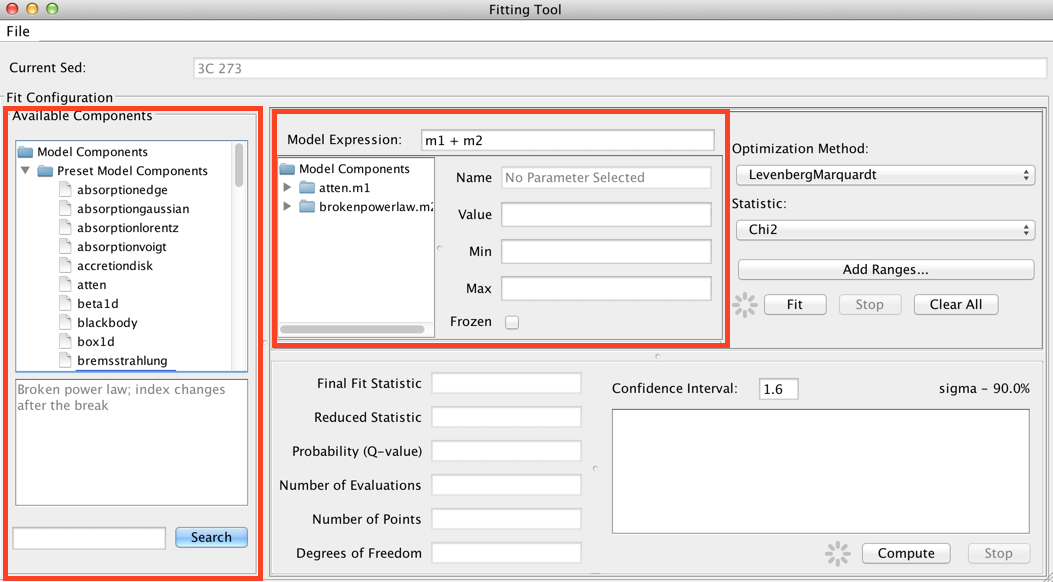
Task: Click the Clear All button
Action: pyautogui.click(x=956, y=305)
